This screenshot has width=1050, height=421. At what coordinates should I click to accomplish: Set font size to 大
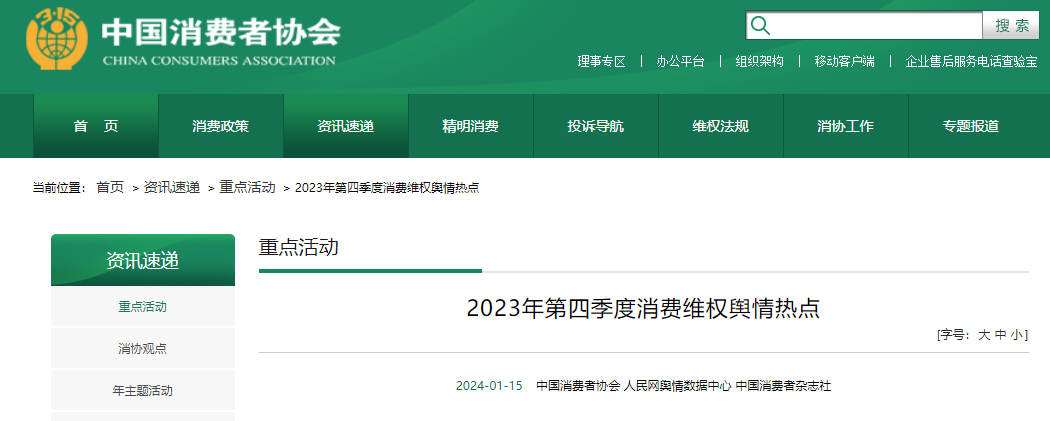984,335
